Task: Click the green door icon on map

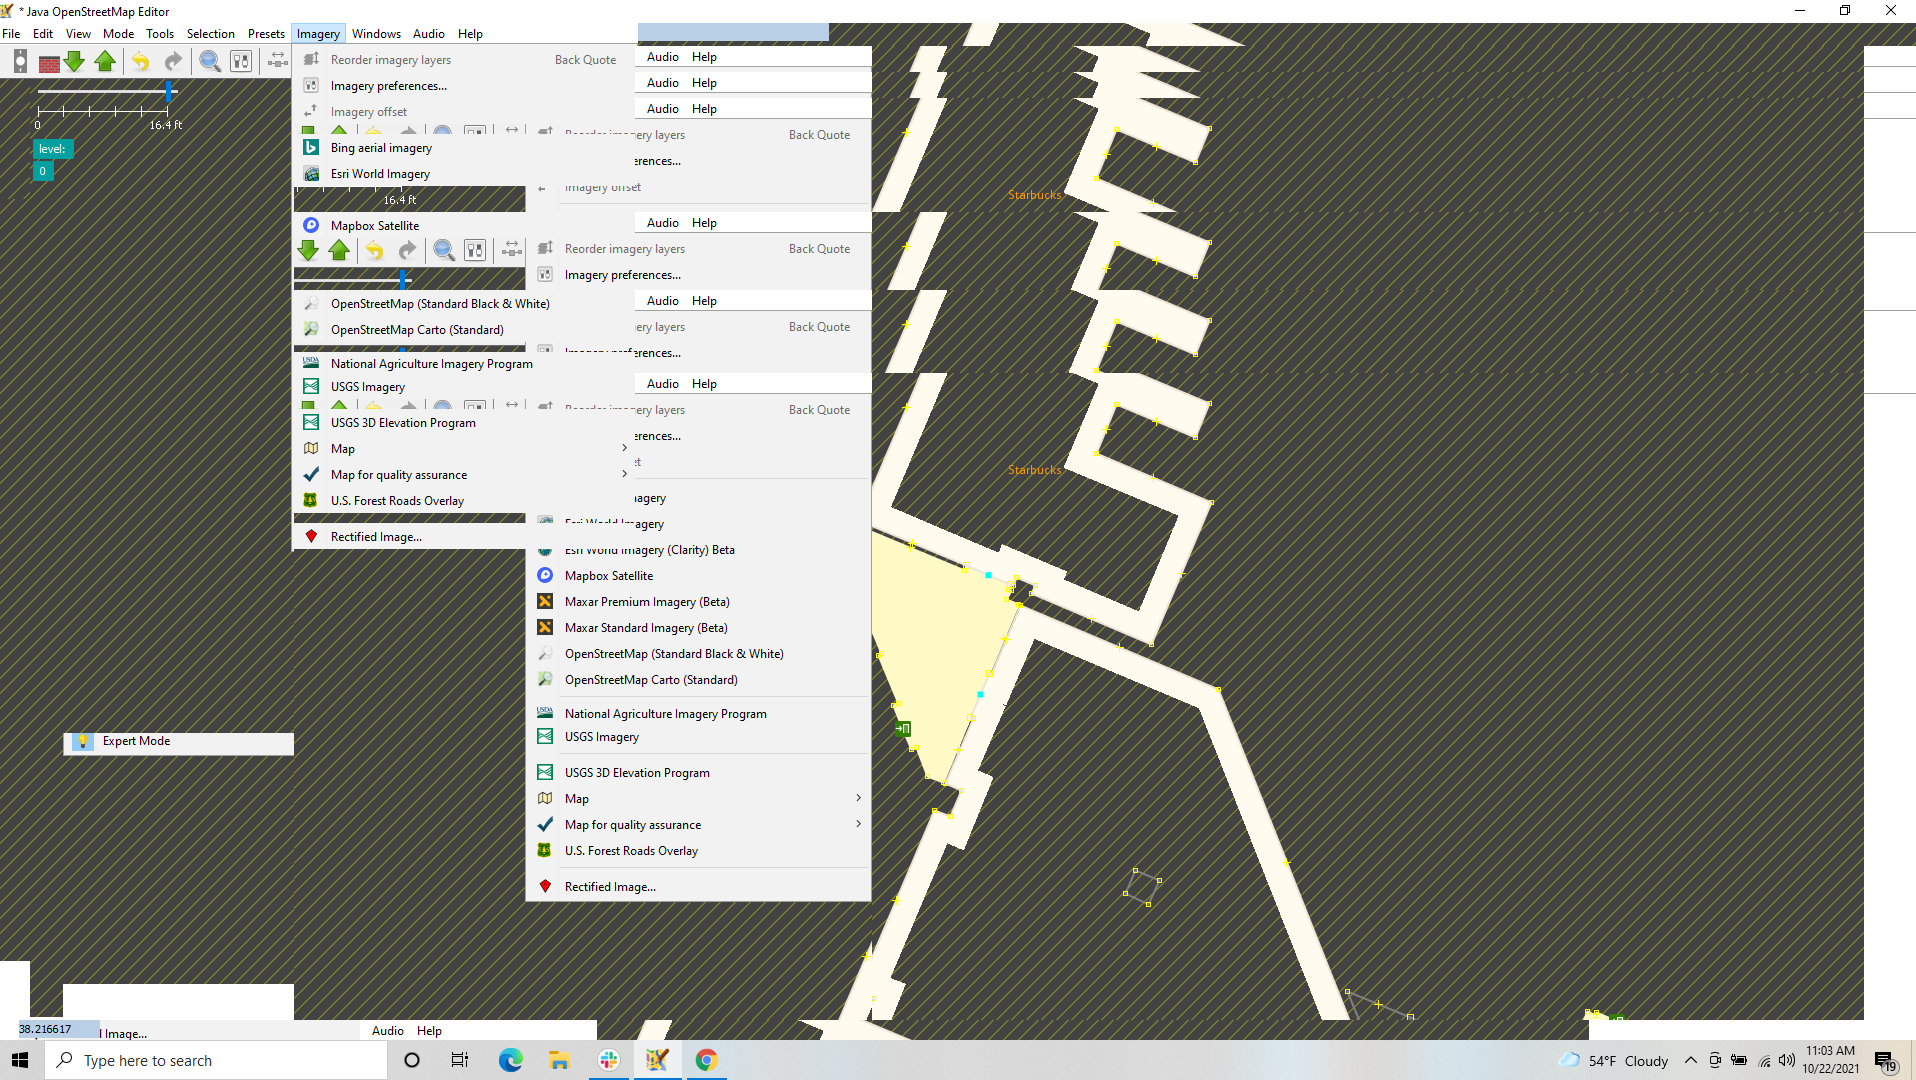Action: (903, 729)
